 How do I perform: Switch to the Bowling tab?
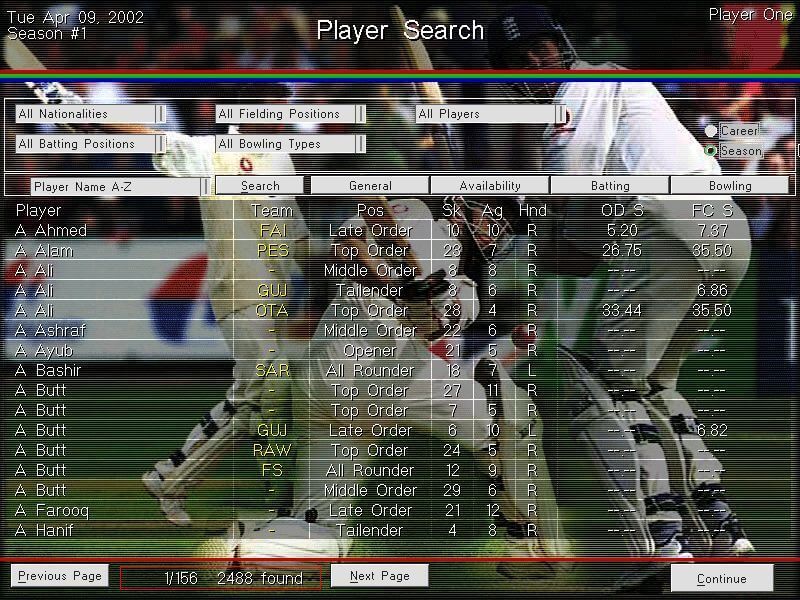[730, 186]
